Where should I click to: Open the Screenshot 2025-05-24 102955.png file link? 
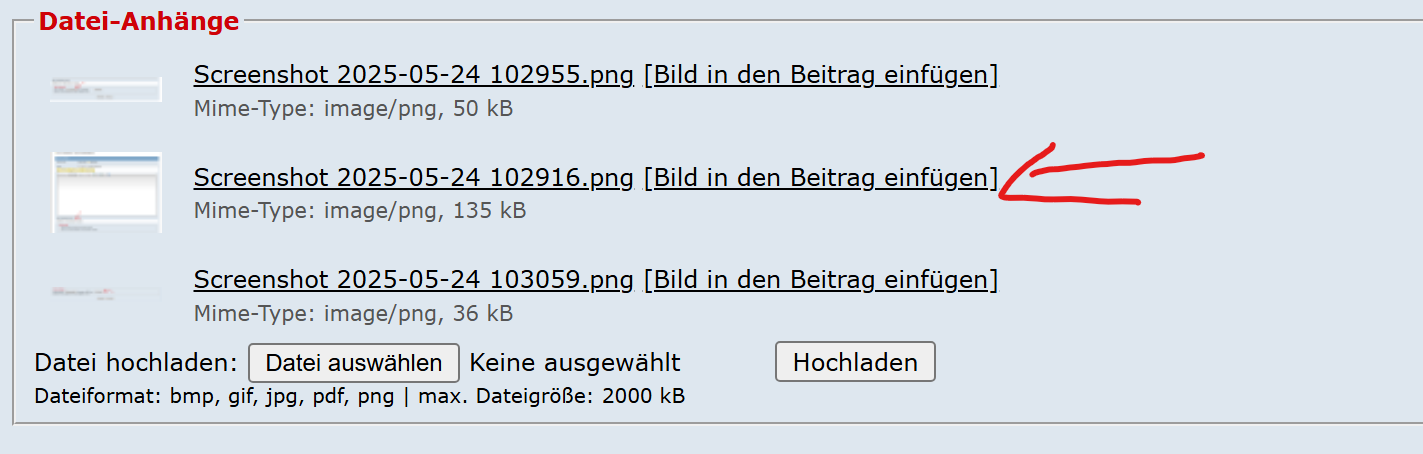tap(413, 75)
